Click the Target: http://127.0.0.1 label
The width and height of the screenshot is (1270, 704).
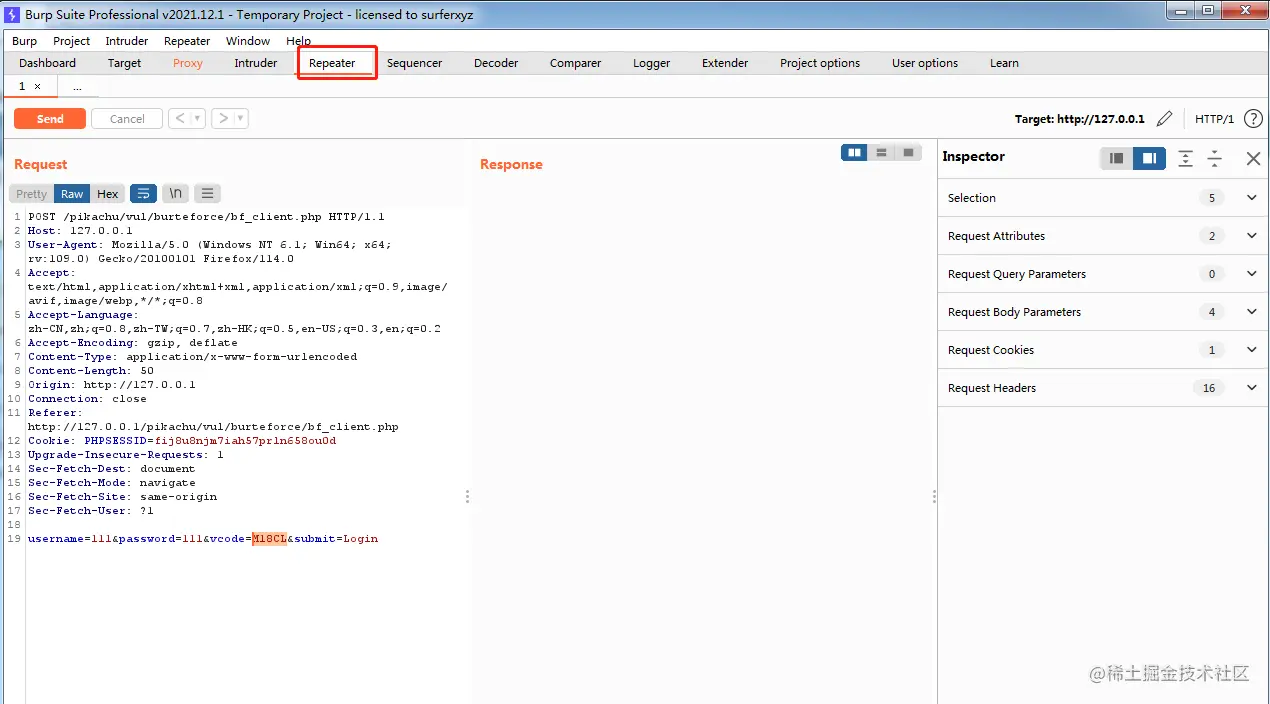[1079, 119]
